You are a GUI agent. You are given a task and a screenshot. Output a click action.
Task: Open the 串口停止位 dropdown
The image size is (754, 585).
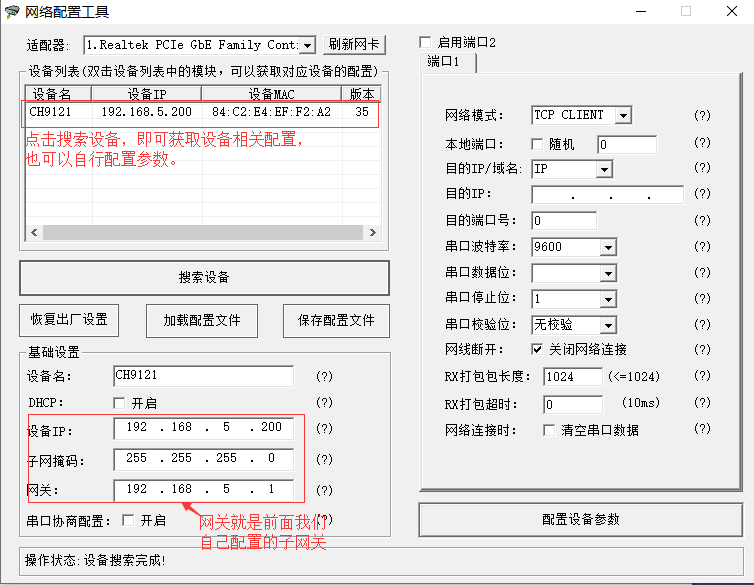[x=608, y=299]
